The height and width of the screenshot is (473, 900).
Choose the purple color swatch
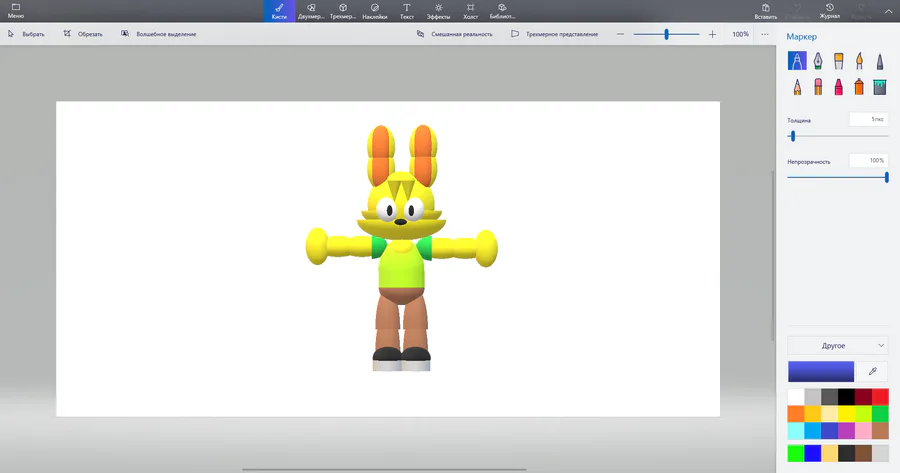point(846,430)
